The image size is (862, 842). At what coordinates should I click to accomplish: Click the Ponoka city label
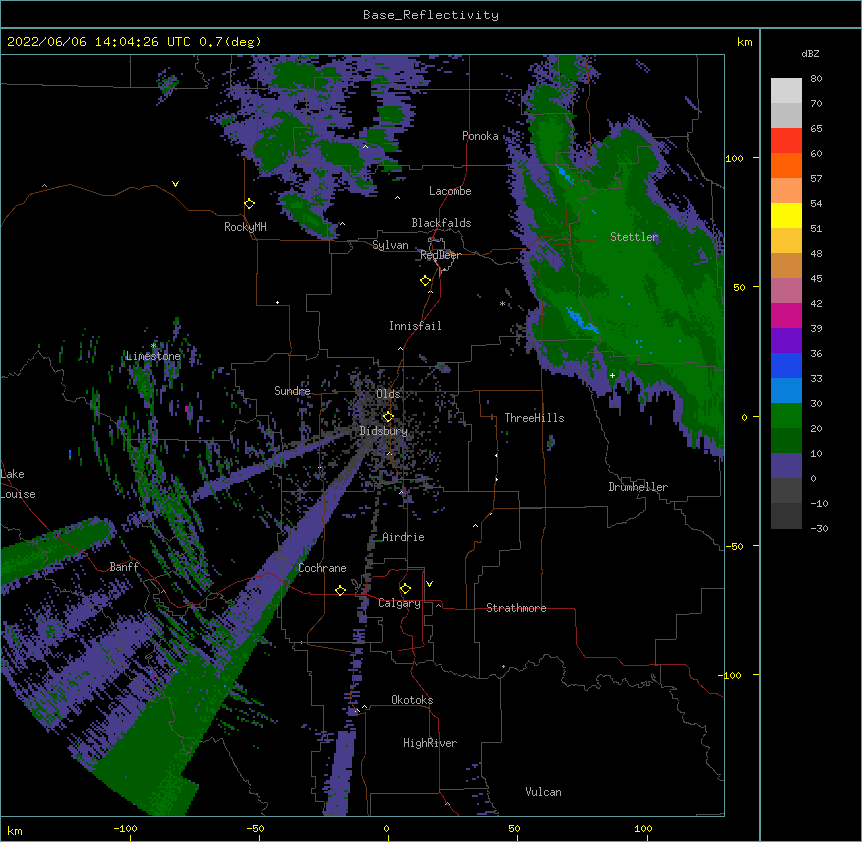[x=480, y=136]
